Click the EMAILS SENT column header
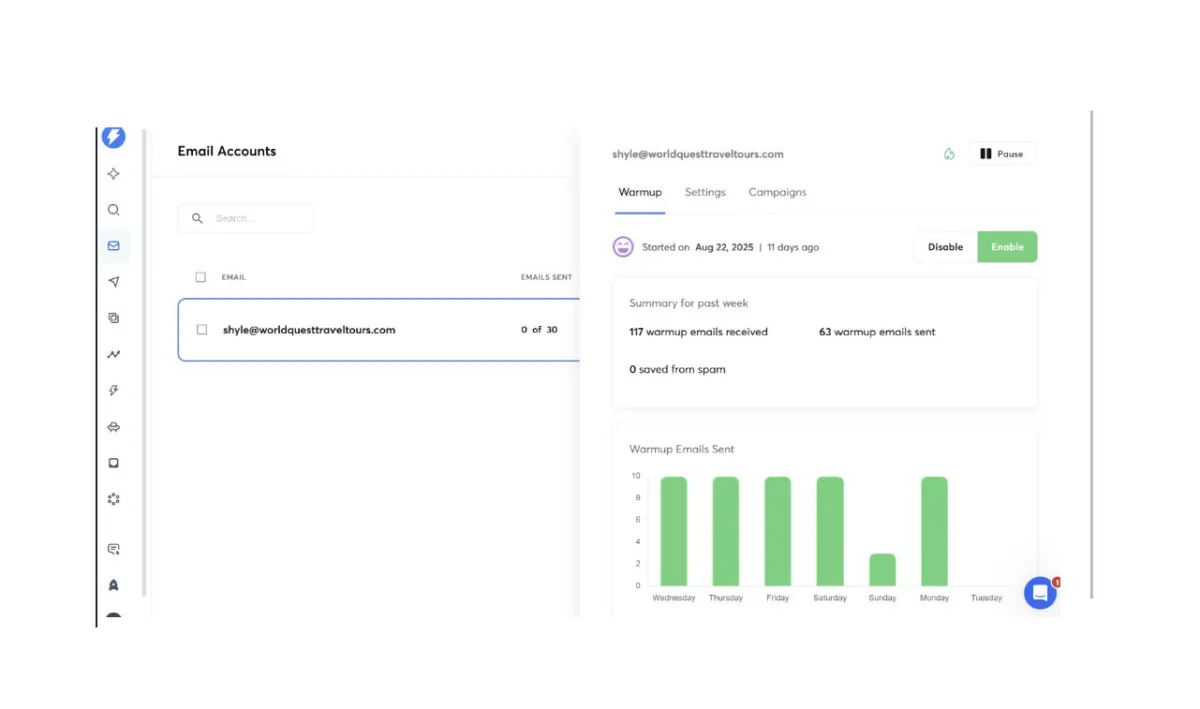This screenshot has height=709, width=1200. (x=546, y=277)
